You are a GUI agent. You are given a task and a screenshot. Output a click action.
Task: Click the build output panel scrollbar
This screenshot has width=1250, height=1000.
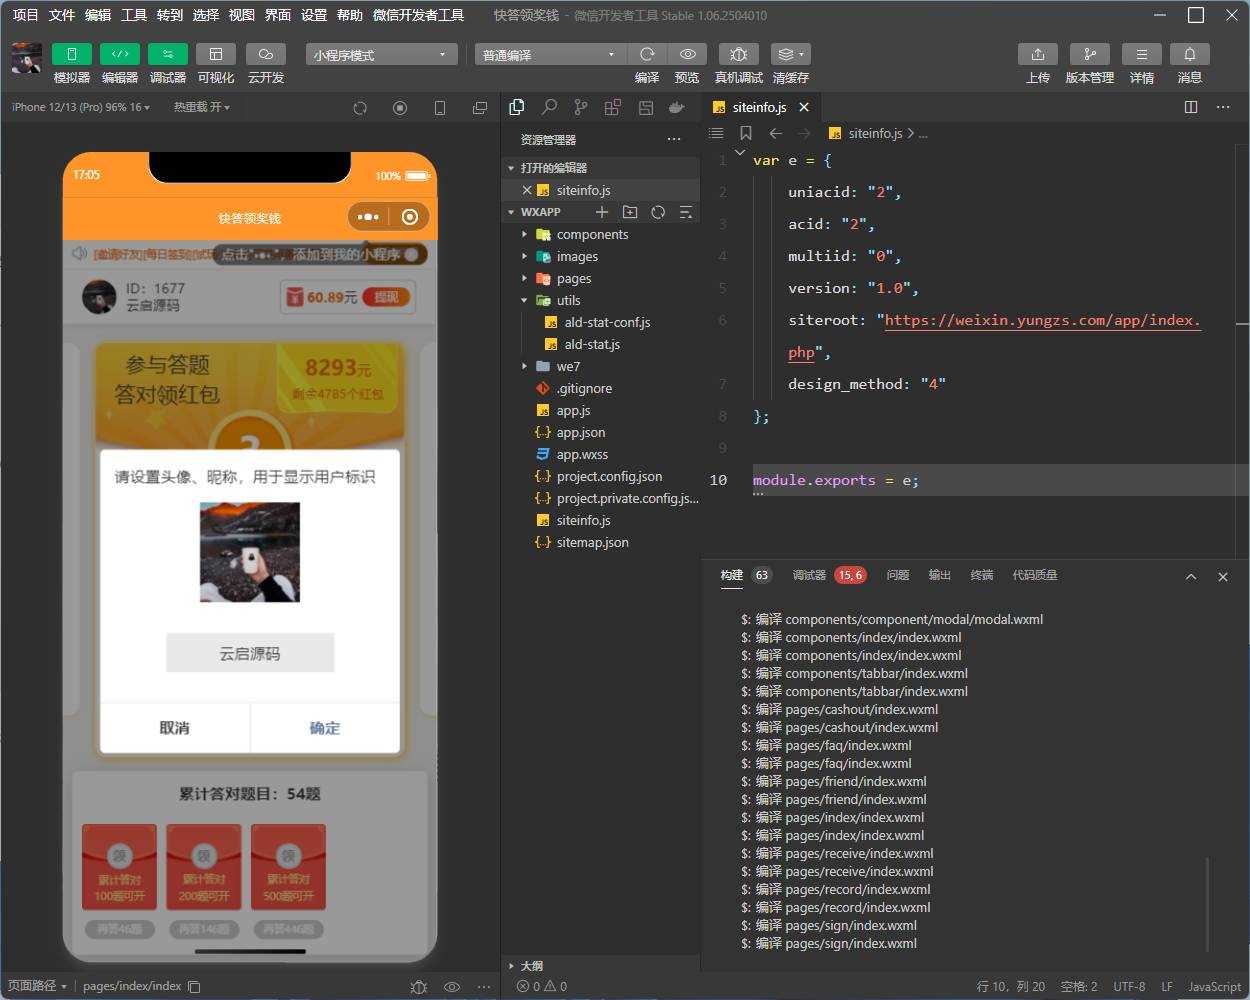click(x=1208, y=904)
